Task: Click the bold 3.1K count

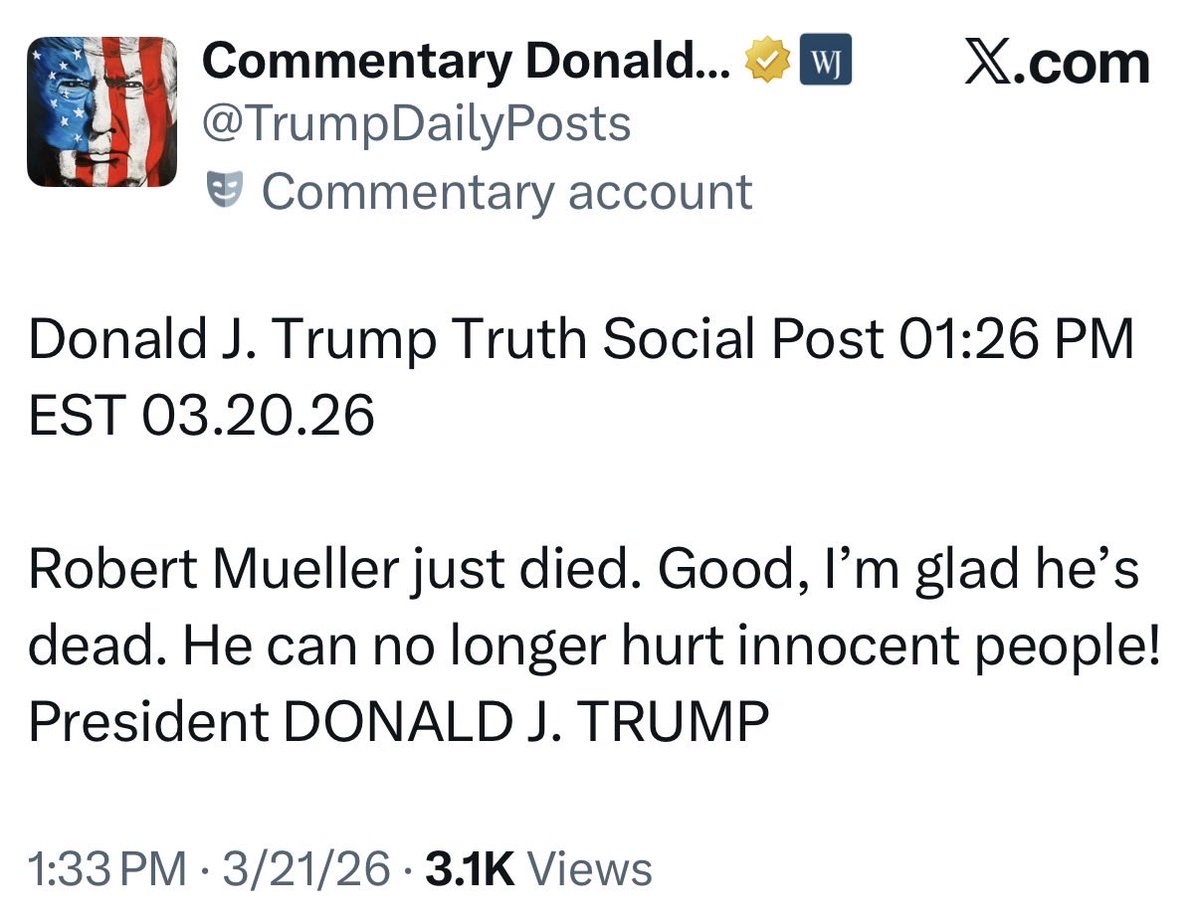Action: (x=470, y=870)
